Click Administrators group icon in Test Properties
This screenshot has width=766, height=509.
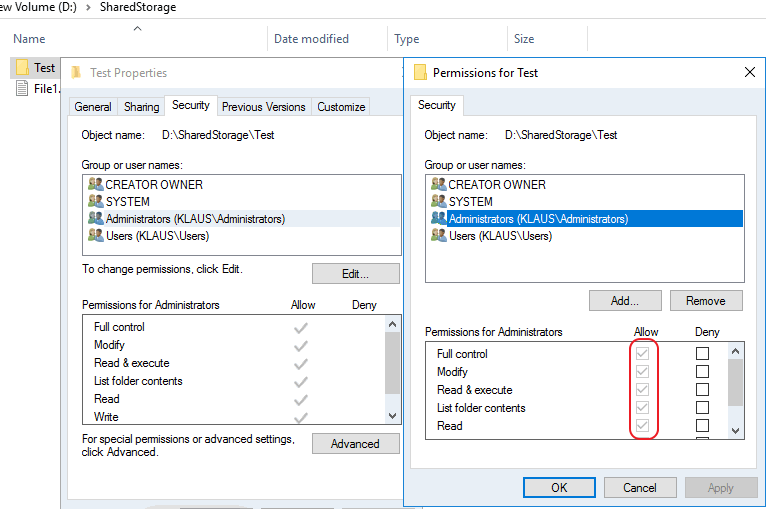click(x=95, y=219)
